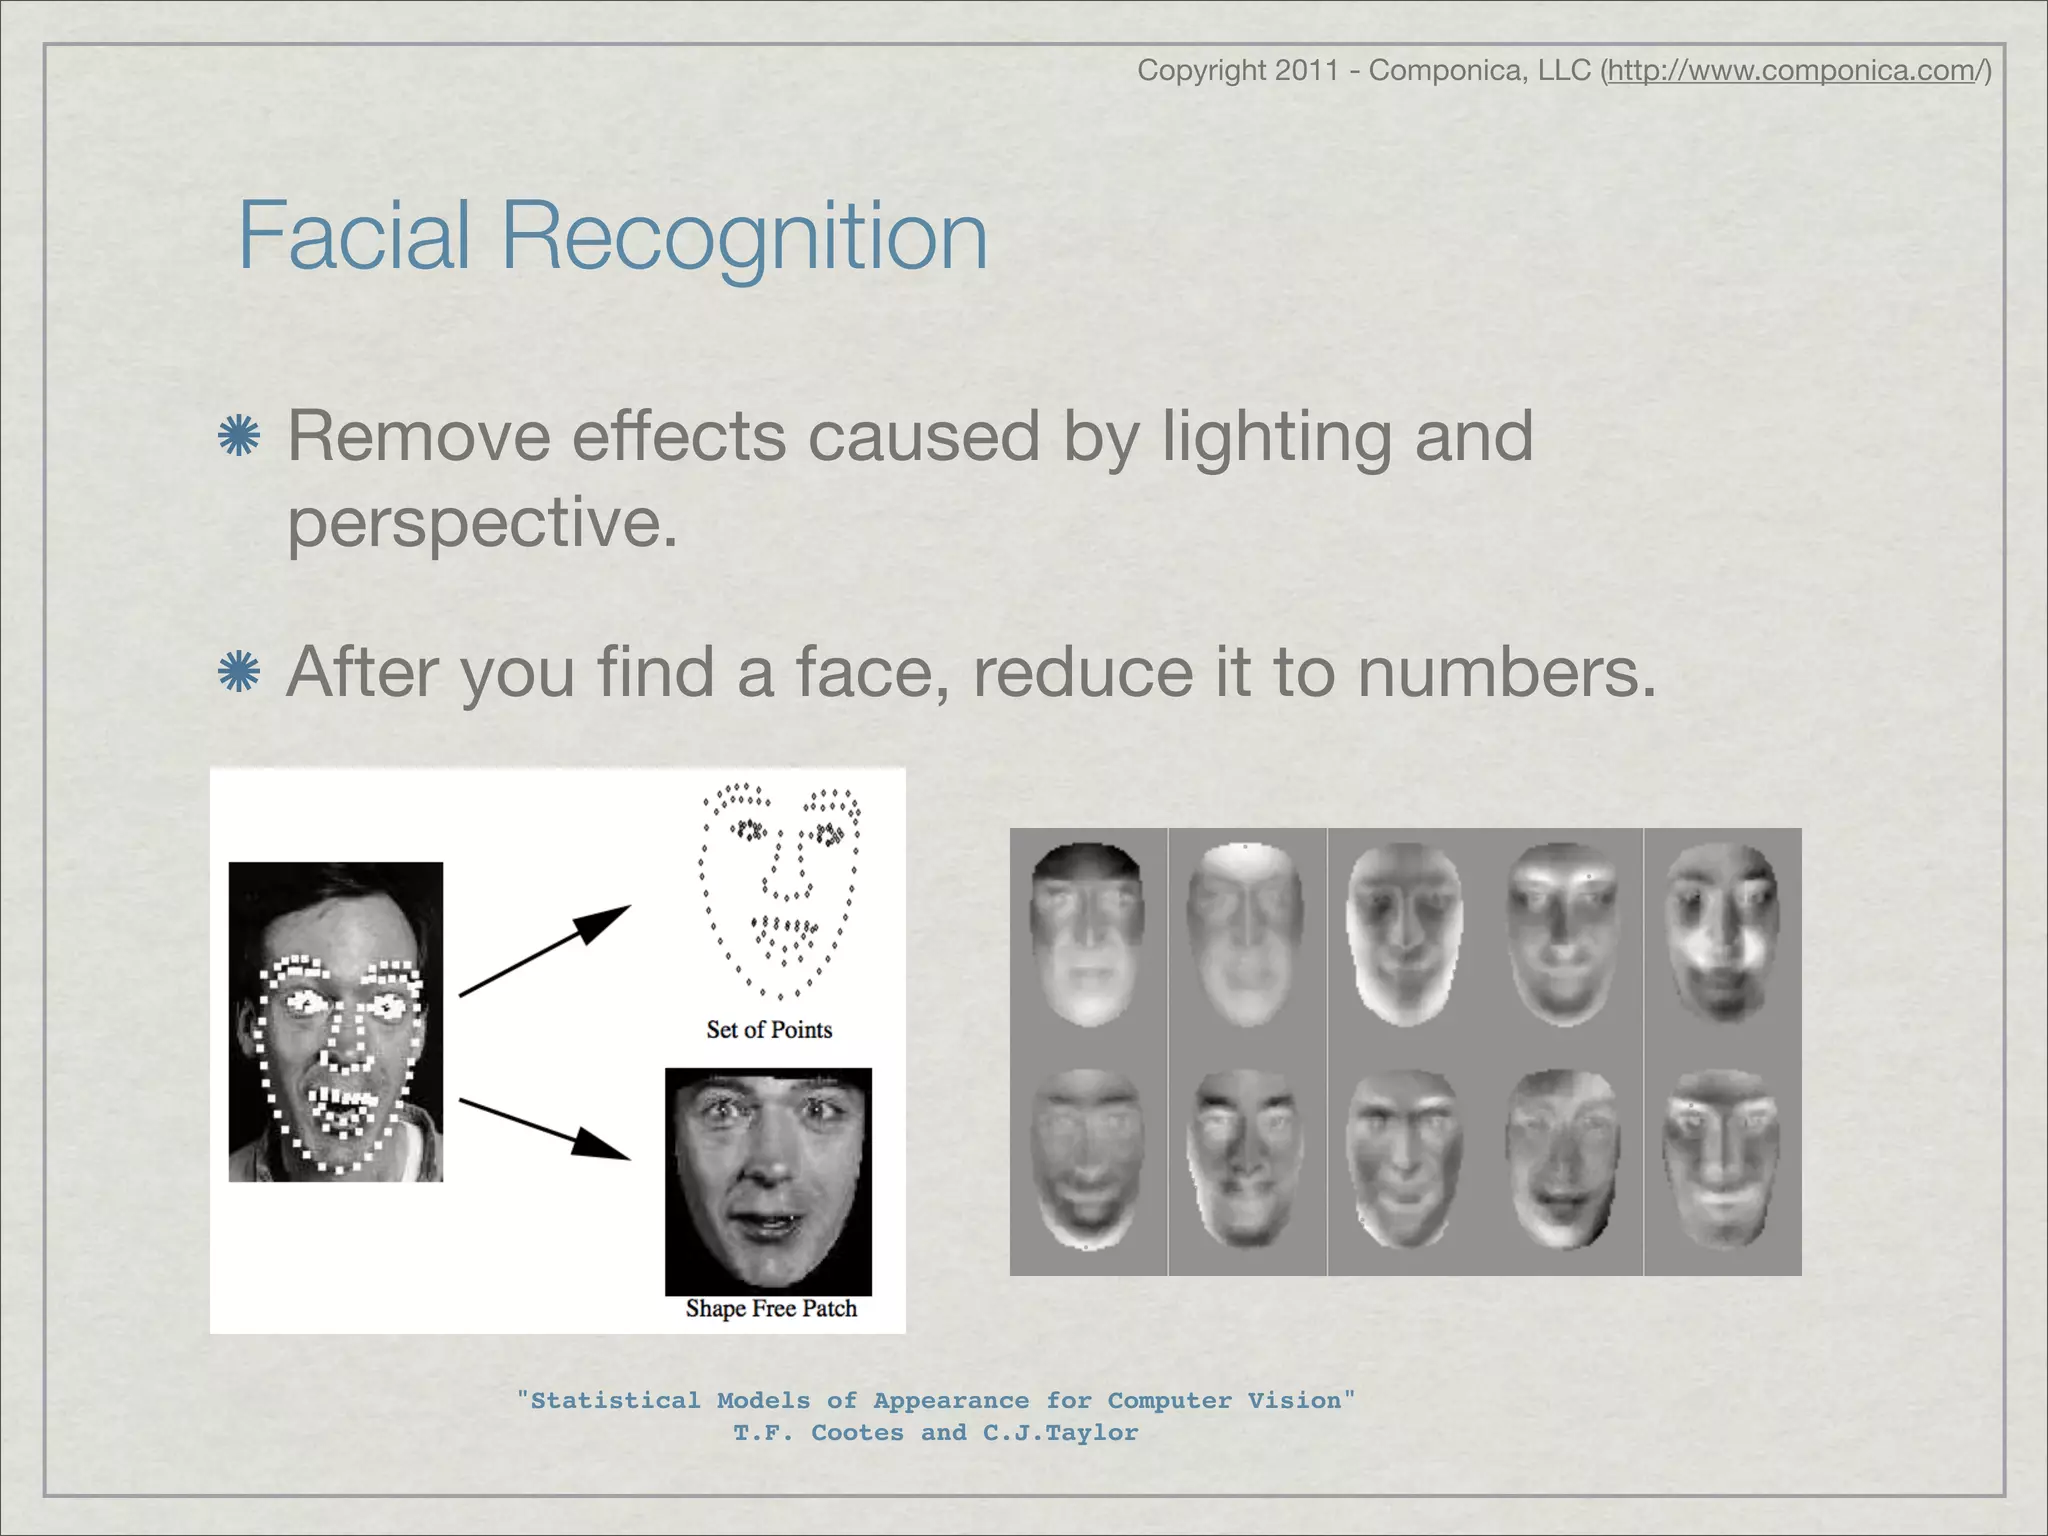Click the 'Shape Free Patch' caption

coord(771,1308)
